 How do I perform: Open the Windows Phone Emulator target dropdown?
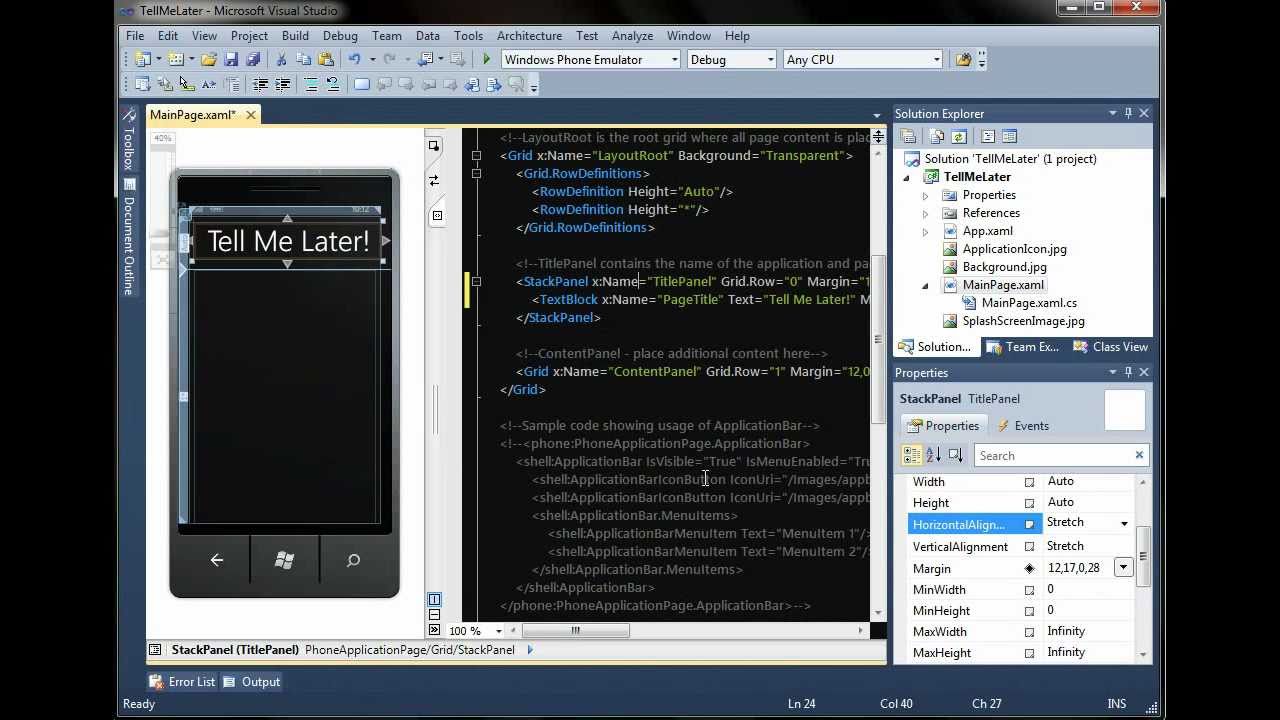click(x=675, y=60)
